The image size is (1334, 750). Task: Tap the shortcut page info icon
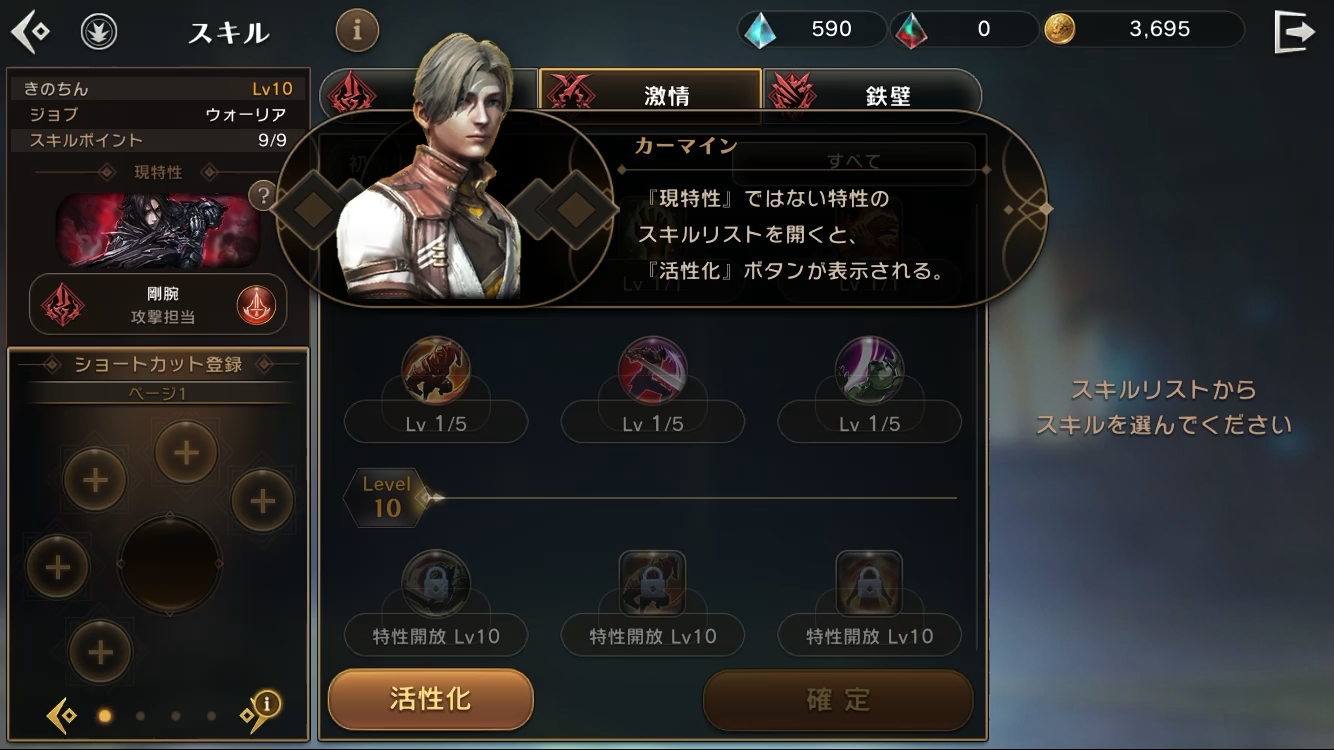(x=266, y=704)
